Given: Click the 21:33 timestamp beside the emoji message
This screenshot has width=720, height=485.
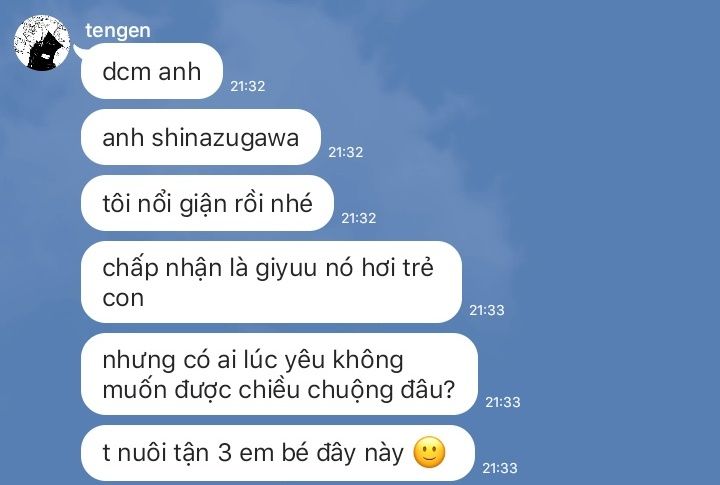Looking at the screenshot, I should [x=500, y=468].
